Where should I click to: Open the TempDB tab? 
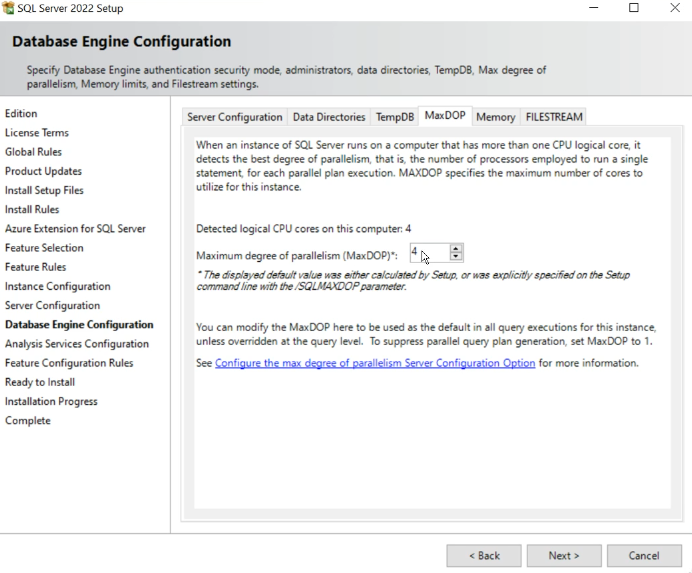[395, 117]
